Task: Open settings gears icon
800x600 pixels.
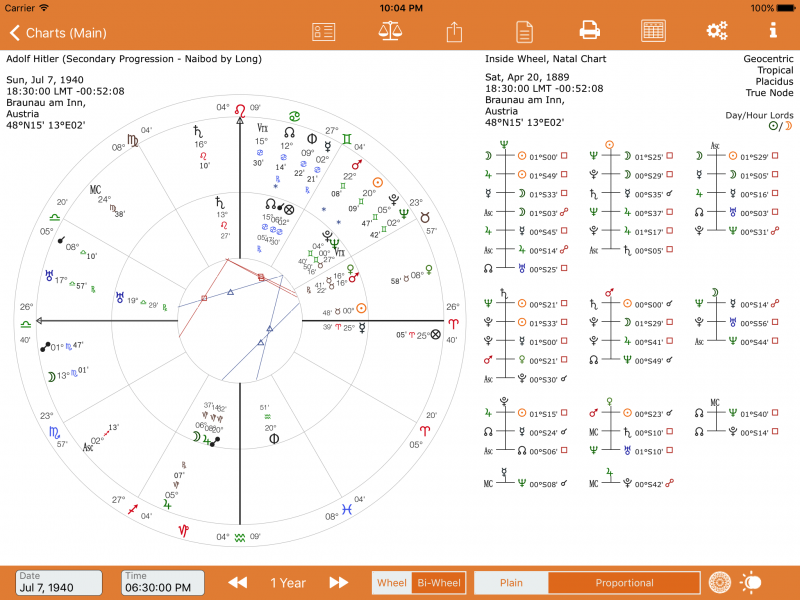Action: click(x=716, y=30)
